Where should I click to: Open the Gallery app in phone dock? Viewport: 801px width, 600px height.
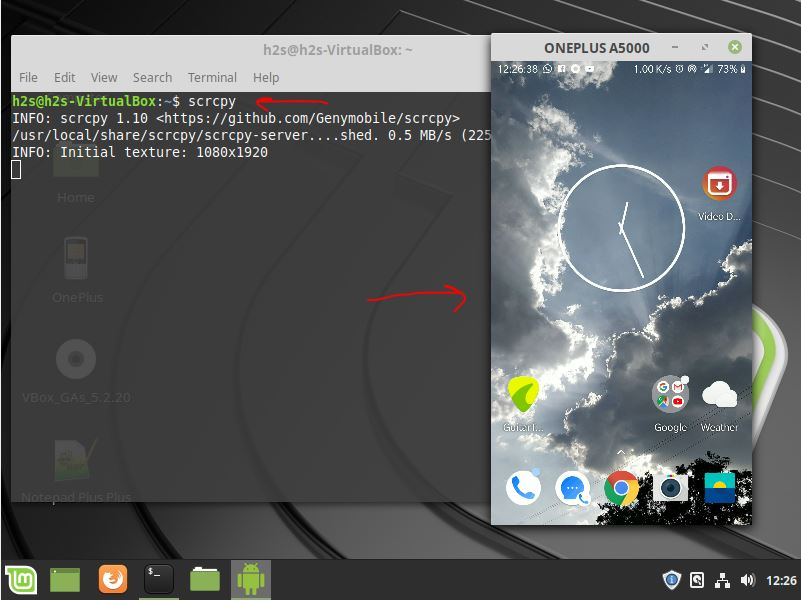pyautogui.click(x=719, y=488)
